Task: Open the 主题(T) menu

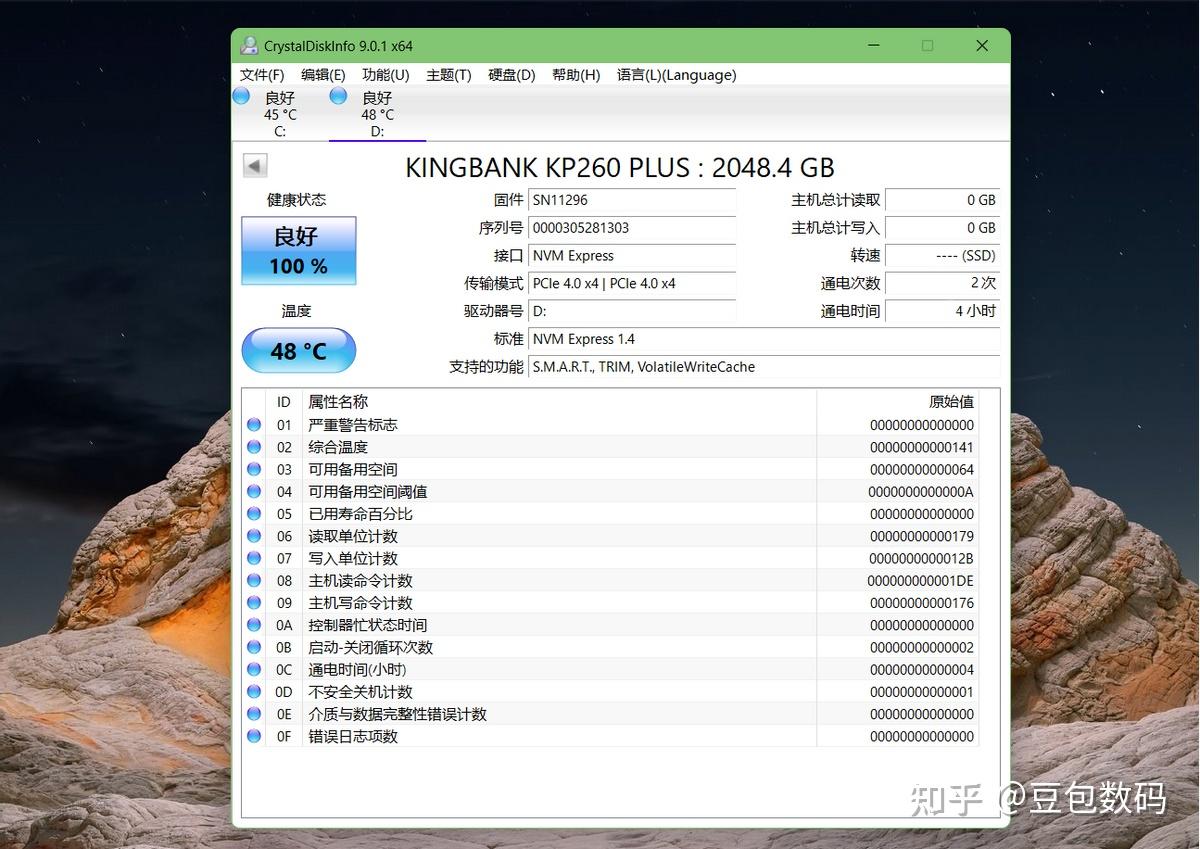Action: point(448,74)
